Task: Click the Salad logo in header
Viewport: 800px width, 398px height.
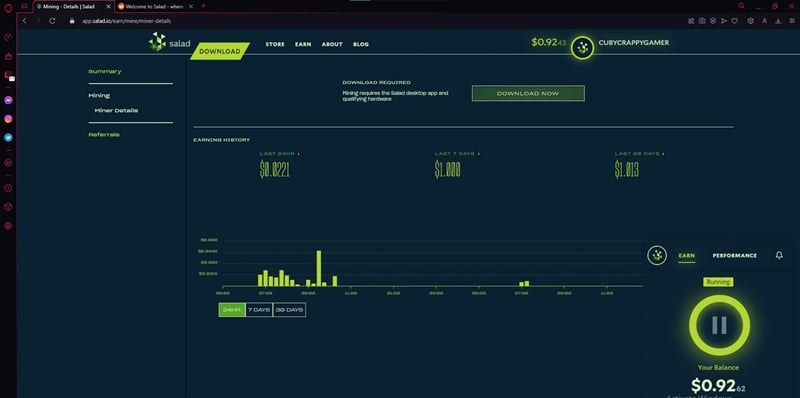Action: tap(169, 42)
